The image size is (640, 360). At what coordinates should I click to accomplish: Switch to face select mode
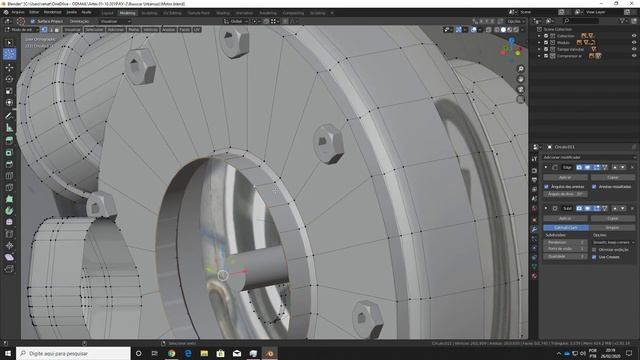(57, 29)
